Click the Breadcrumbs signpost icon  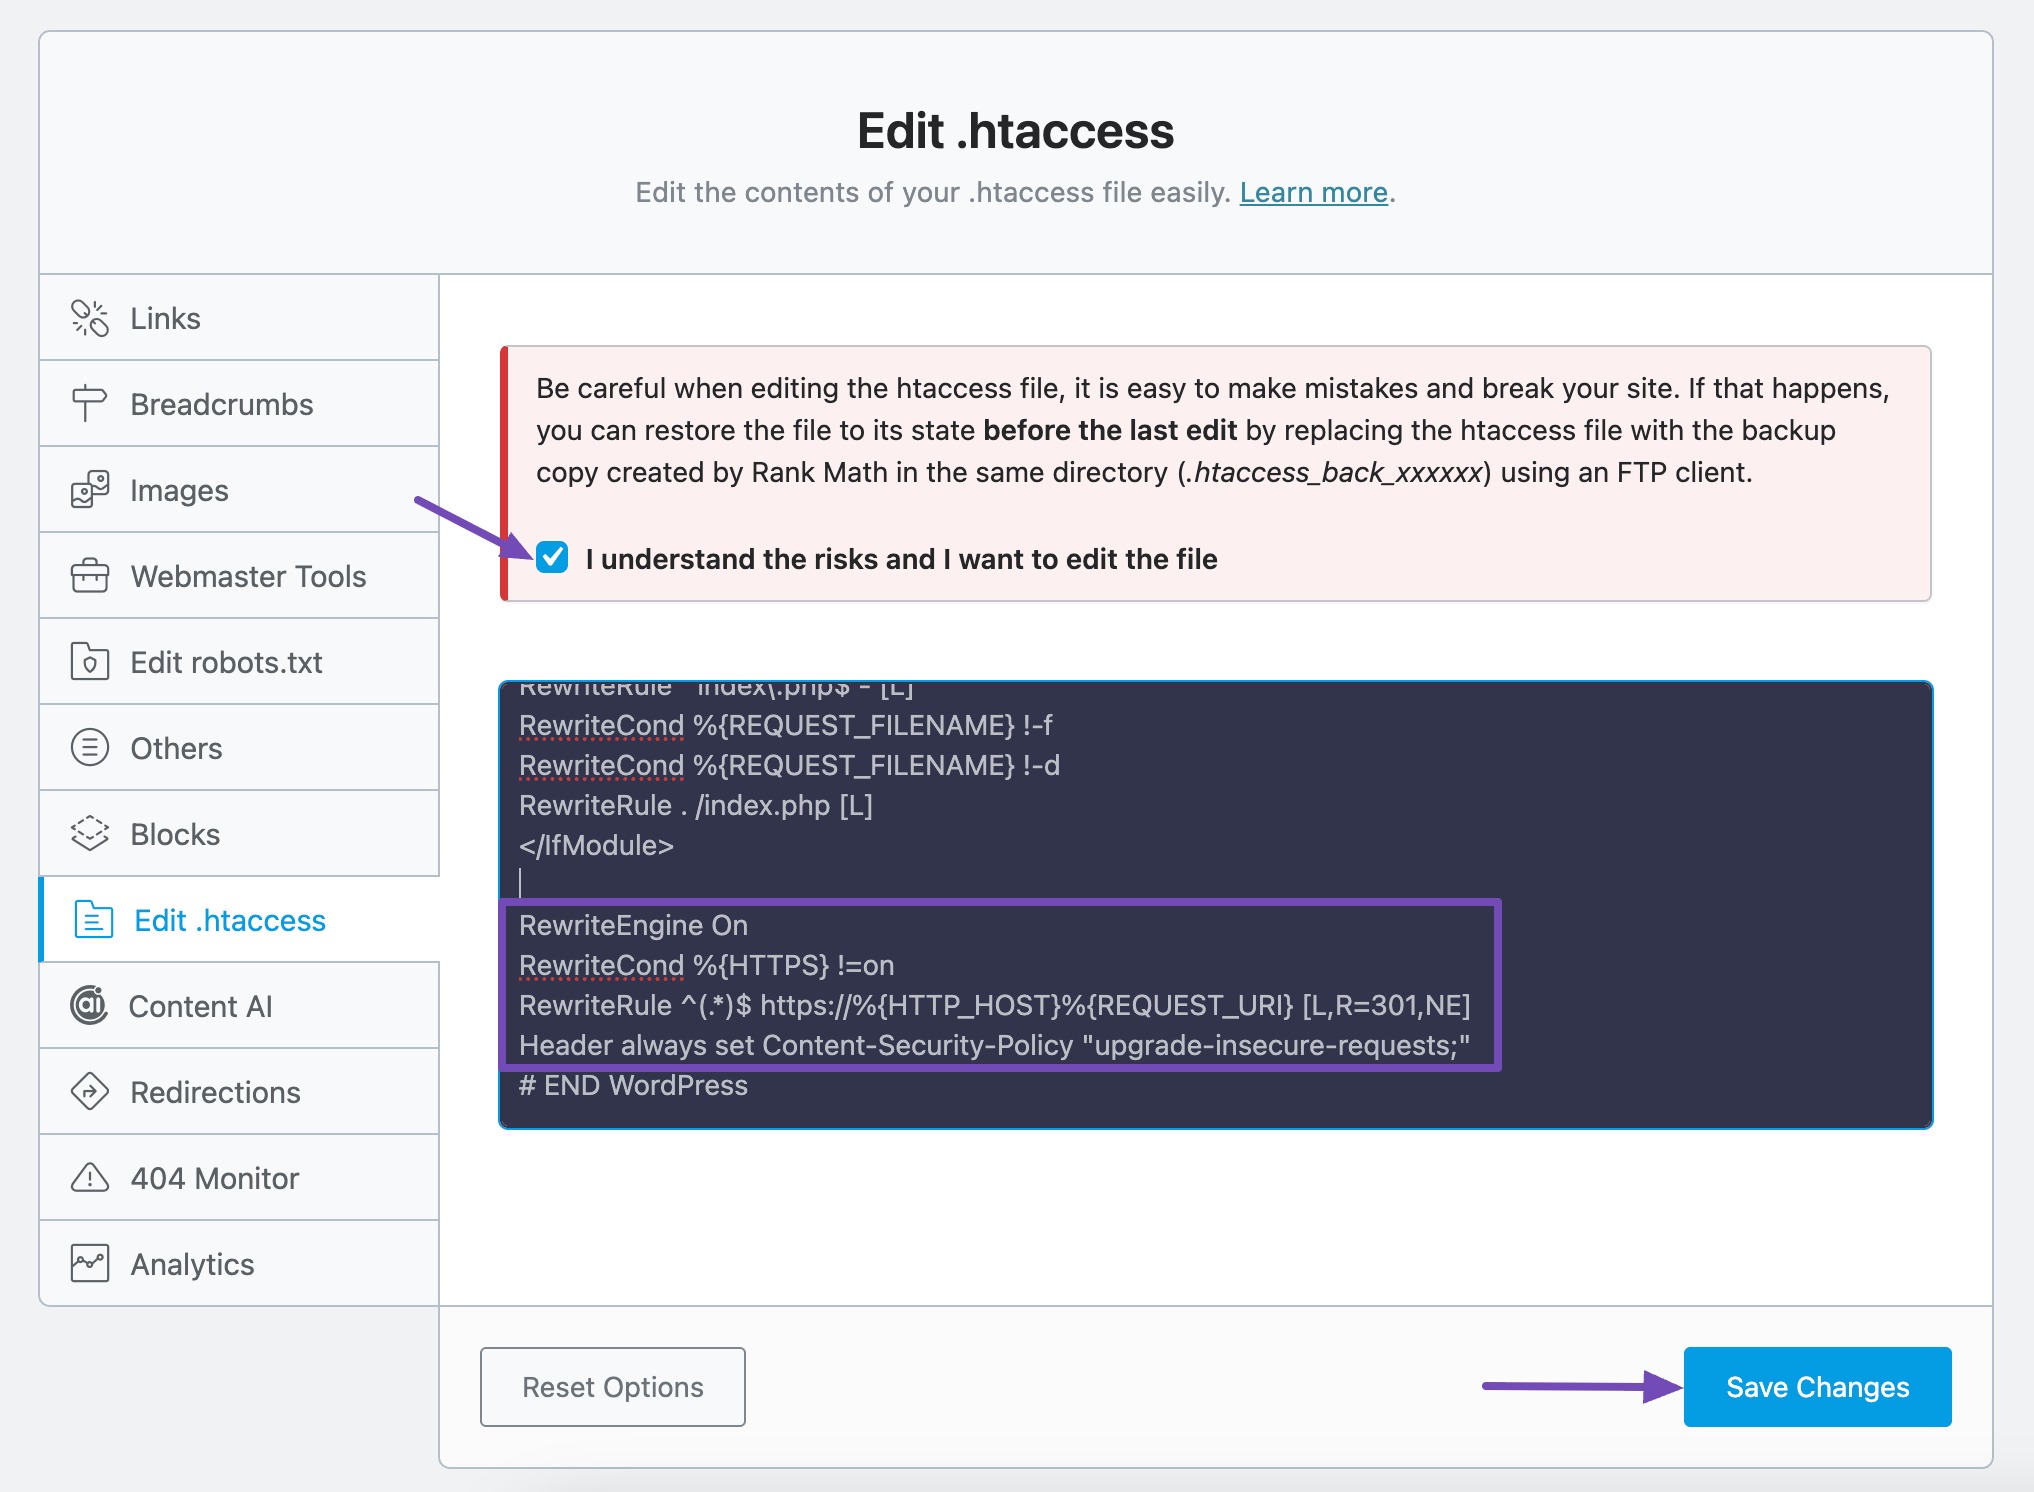click(x=89, y=404)
